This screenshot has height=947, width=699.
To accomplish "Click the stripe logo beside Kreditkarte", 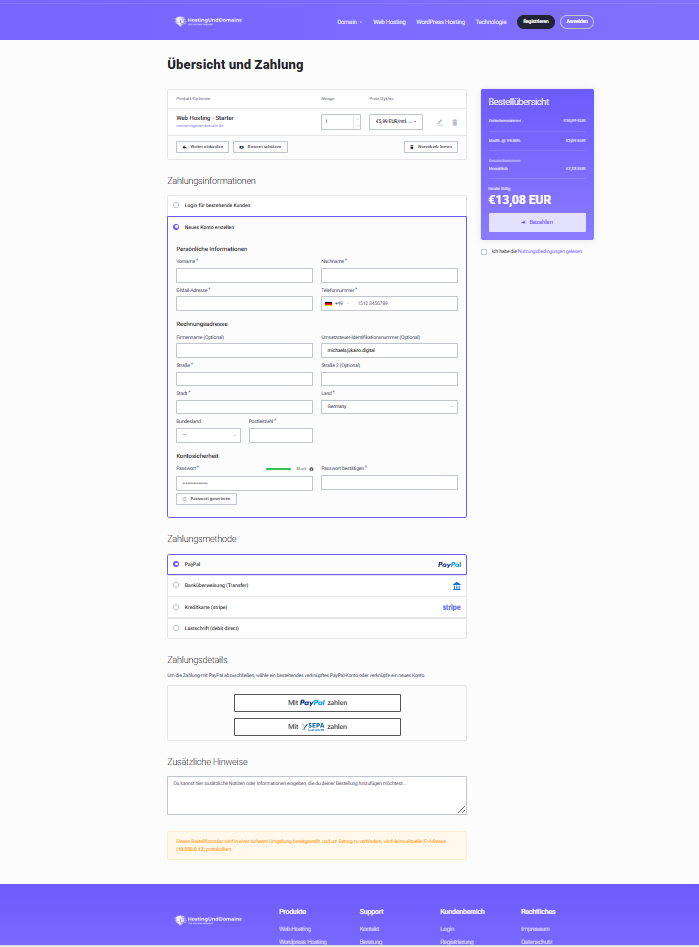I will [451, 608].
